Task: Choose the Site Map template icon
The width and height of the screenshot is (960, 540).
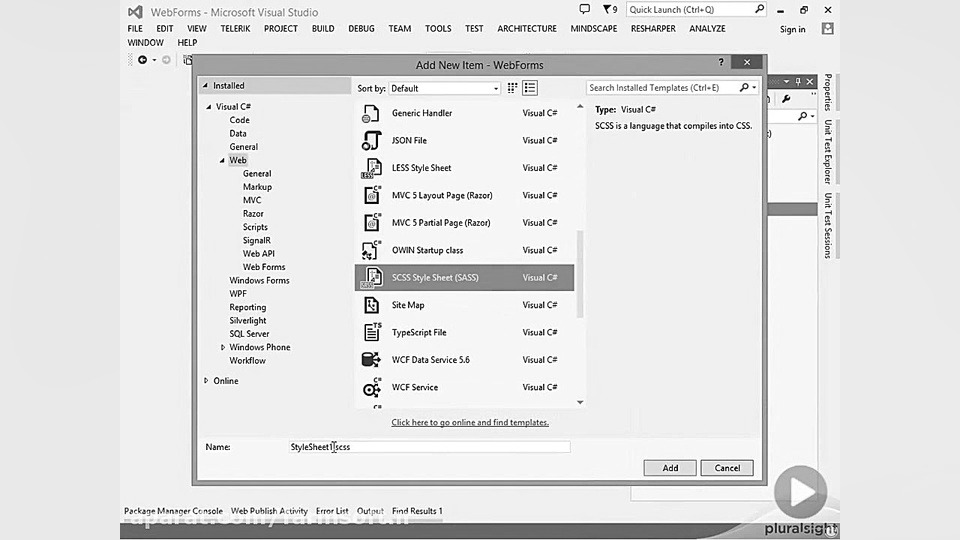Action: 371,305
